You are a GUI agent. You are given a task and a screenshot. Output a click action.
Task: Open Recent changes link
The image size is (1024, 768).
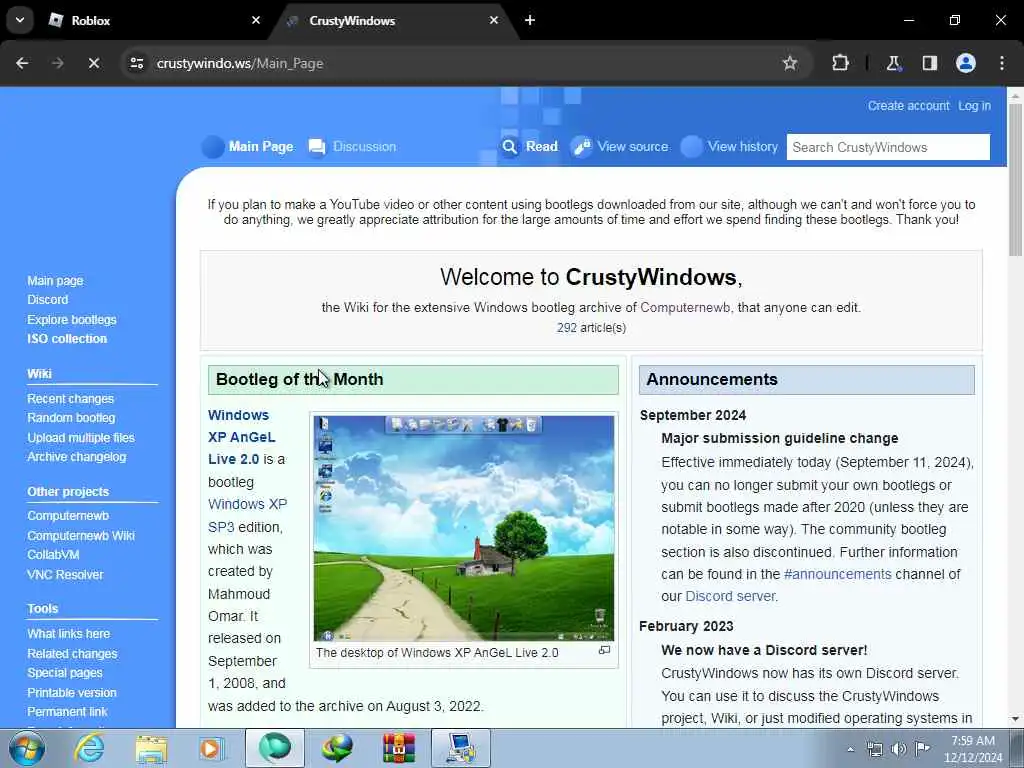coord(70,398)
